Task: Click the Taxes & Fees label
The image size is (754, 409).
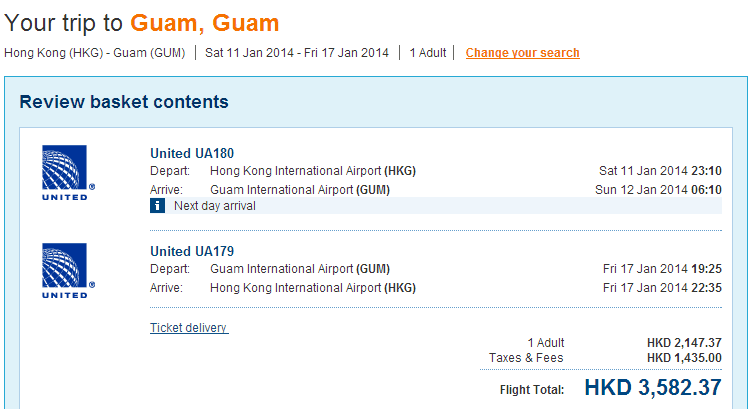Action: tap(526, 357)
